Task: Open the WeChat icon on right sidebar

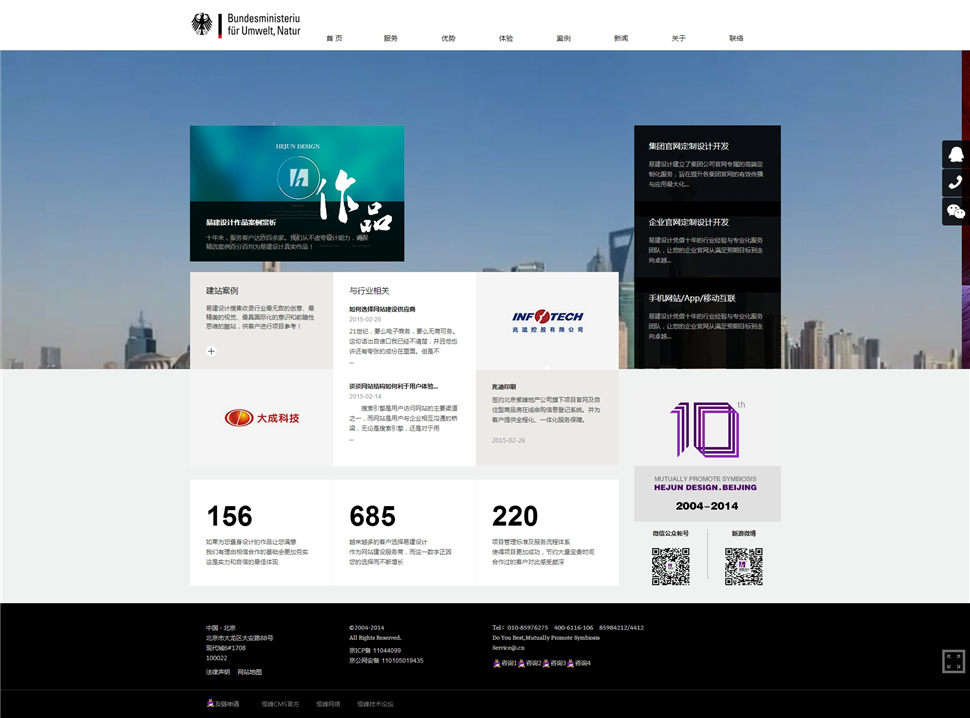Action: point(955,211)
